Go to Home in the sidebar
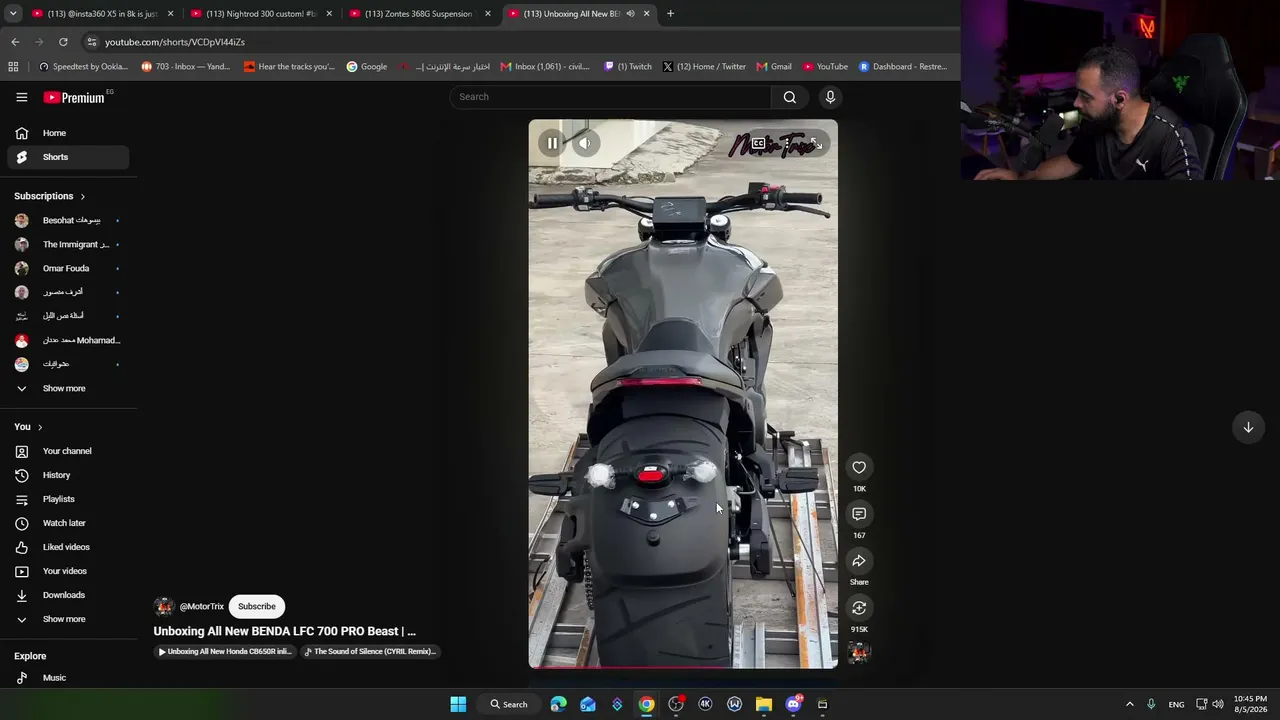This screenshot has width=1280, height=720. [x=68, y=133]
